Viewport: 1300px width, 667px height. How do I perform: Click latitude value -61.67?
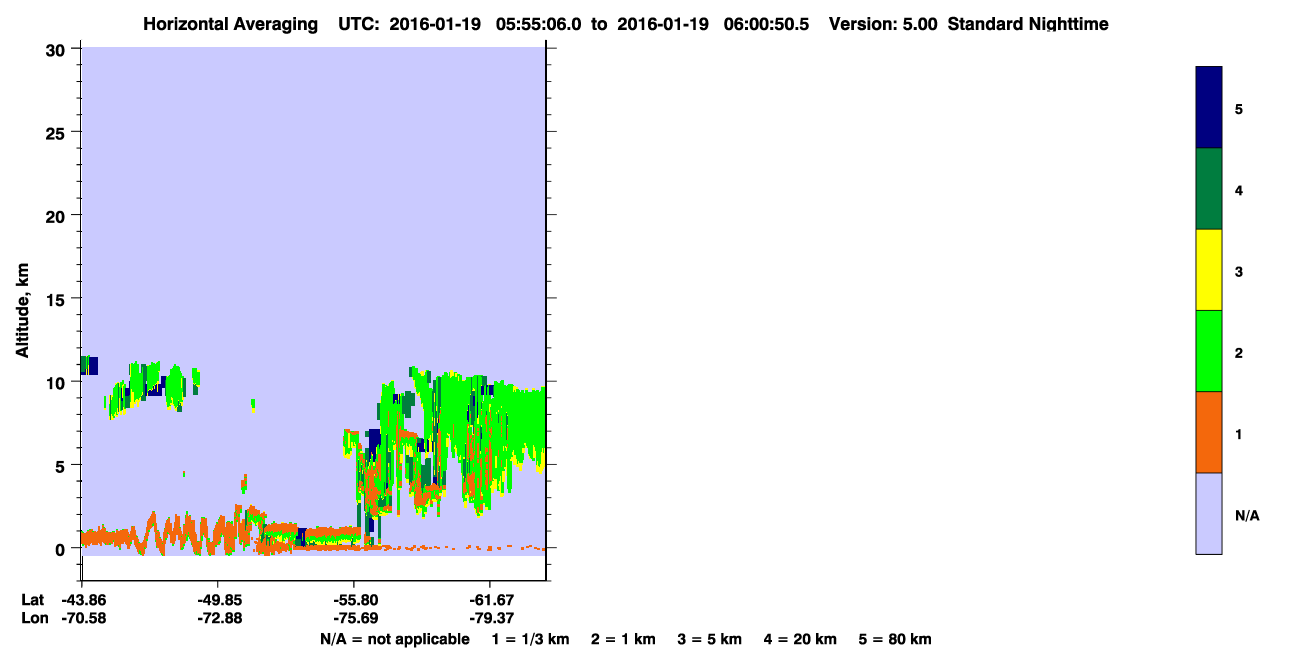(490, 600)
